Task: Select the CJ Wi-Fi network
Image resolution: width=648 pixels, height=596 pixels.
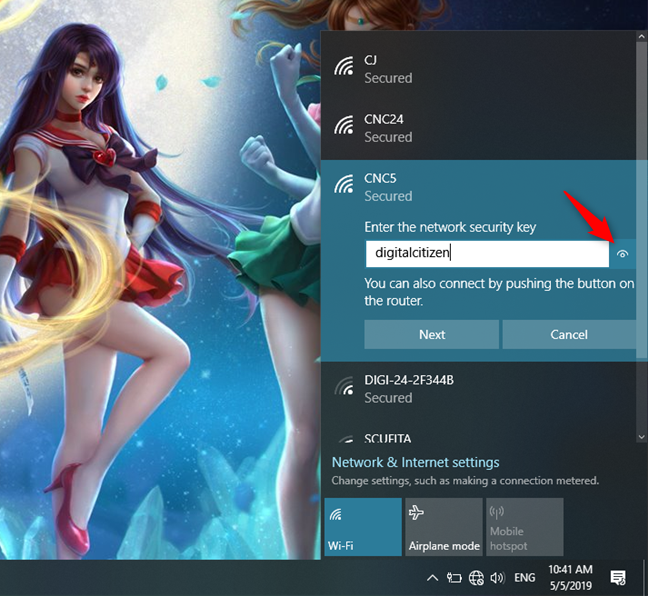Action: tap(479, 69)
